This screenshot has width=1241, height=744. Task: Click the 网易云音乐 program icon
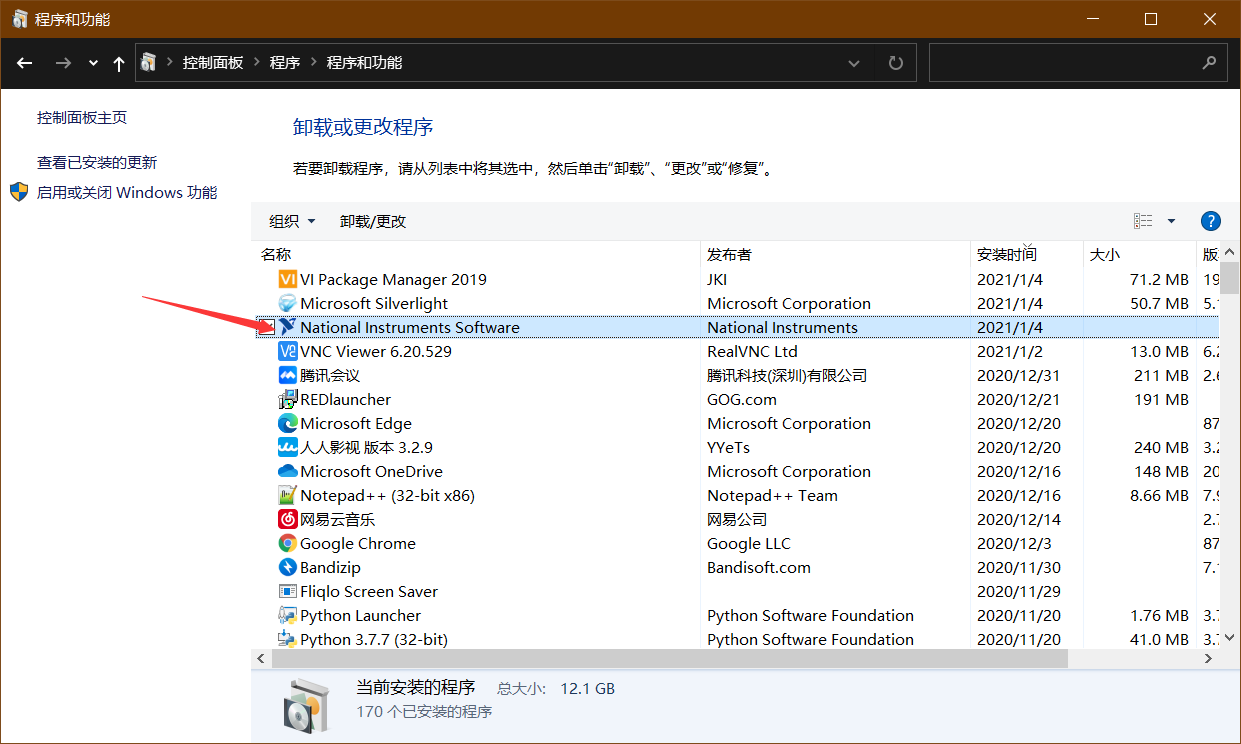(x=287, y=519)
